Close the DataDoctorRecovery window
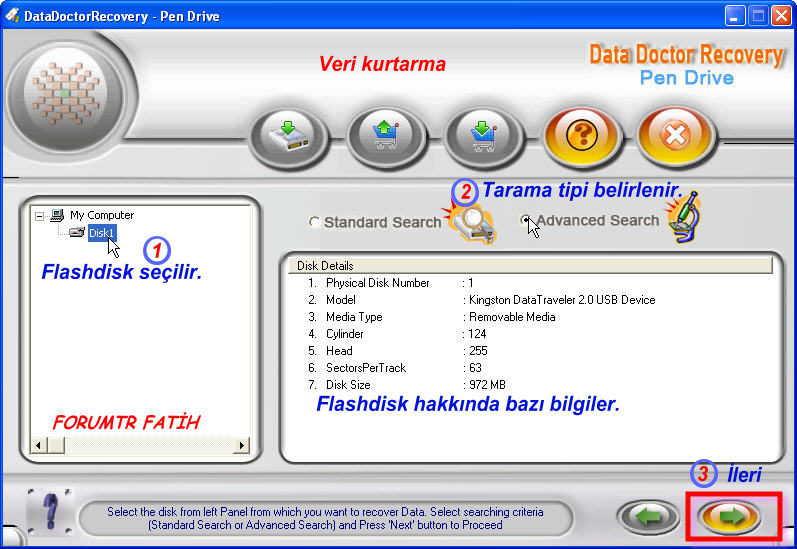The width and height of the screenshot is (797, 549). click(780, 16)
